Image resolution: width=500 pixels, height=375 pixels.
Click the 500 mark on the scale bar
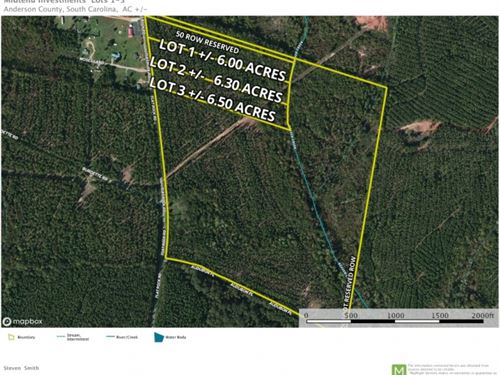pyautogui.click(x=351, y=315)
